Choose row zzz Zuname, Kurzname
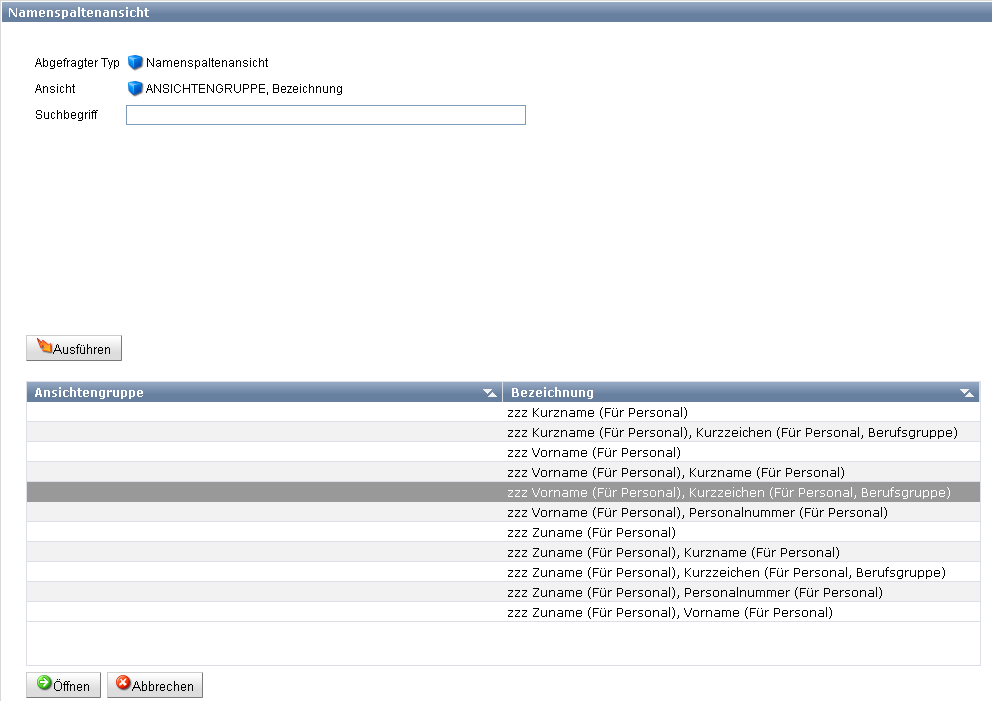 673,552
